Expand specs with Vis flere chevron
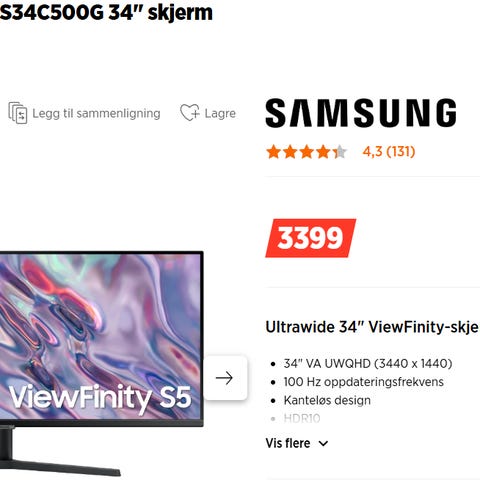480x480 pixels. click(x=323, y=444)
